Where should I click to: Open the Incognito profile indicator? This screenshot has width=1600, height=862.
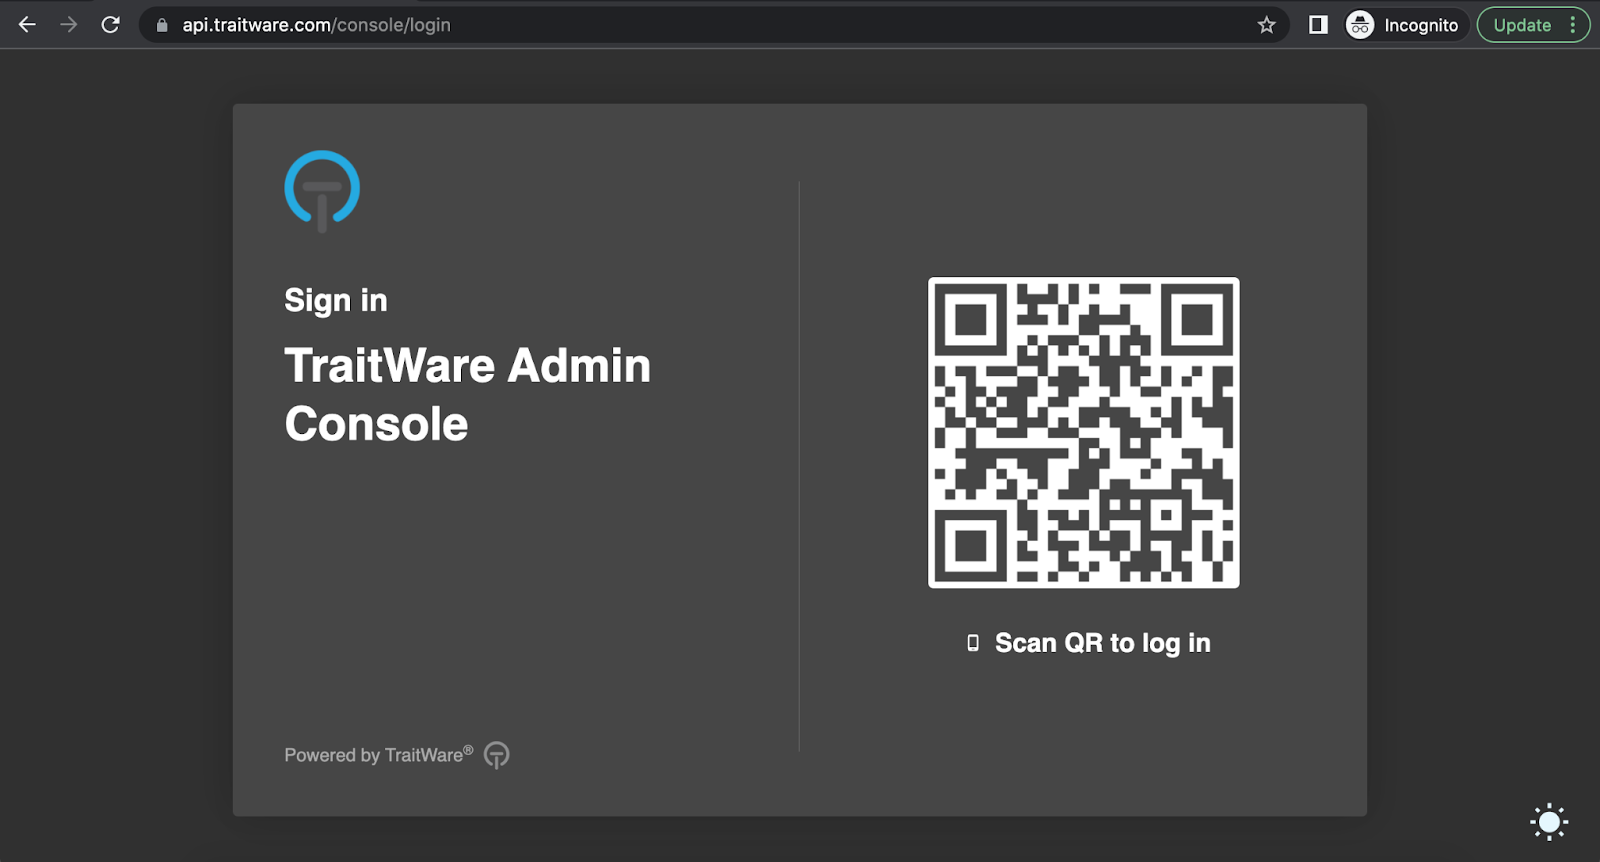pos(1404,25)
